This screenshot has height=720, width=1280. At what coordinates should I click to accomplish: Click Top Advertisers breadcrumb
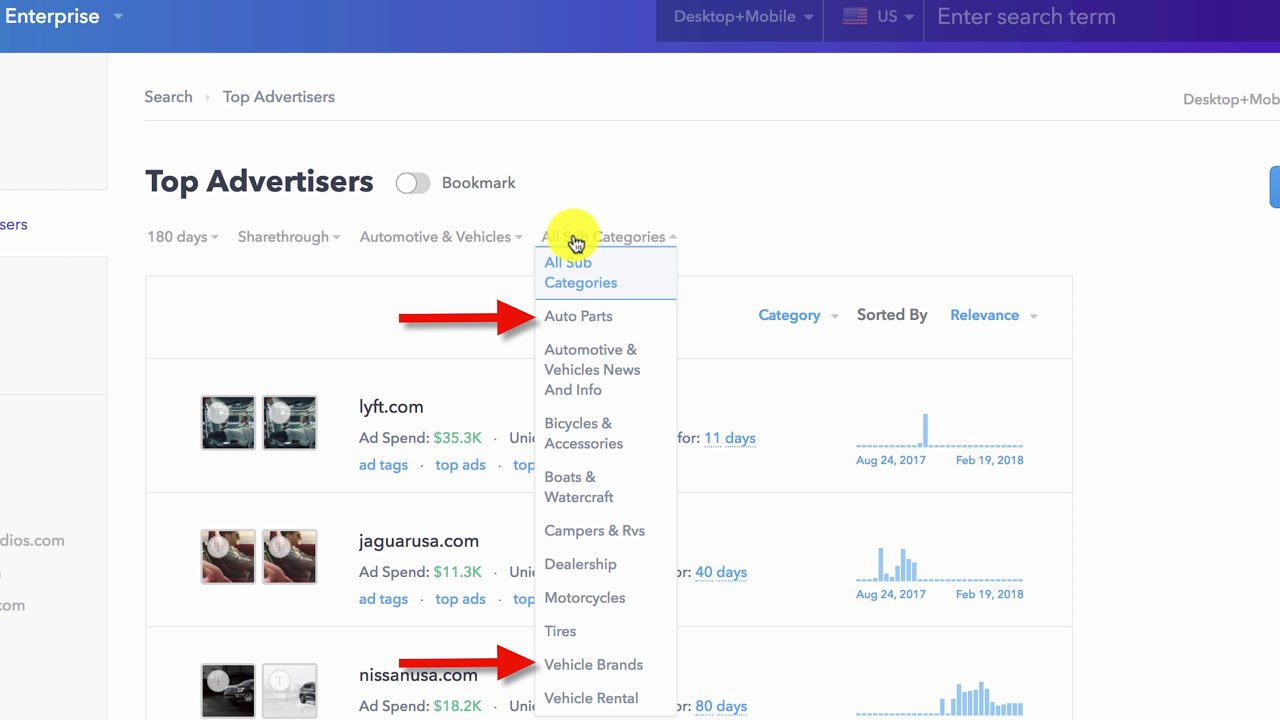tap(279, 97)
